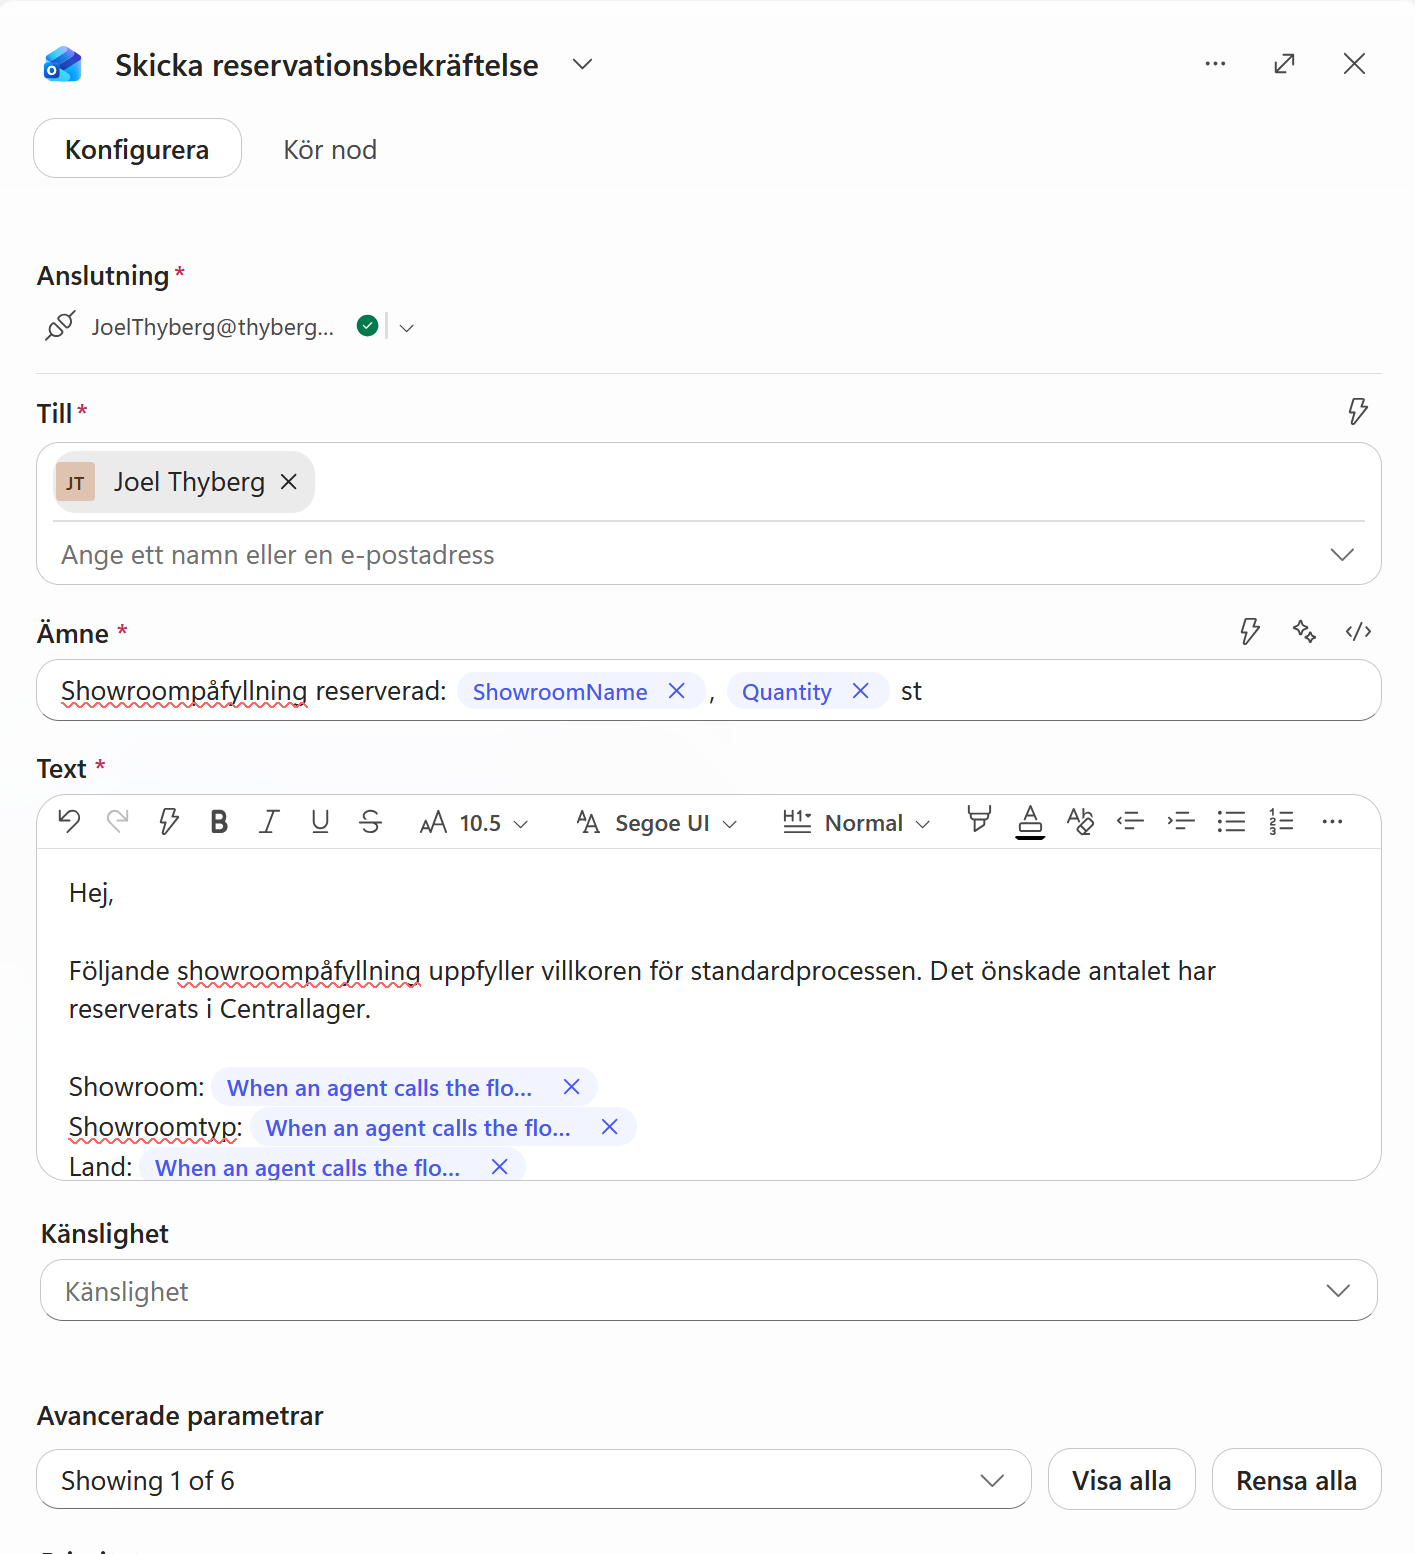Toggle bold formatting

(219, 822)
